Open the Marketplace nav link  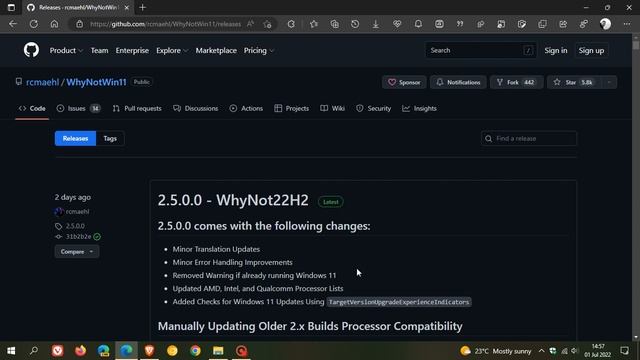(x=216, y=51)
